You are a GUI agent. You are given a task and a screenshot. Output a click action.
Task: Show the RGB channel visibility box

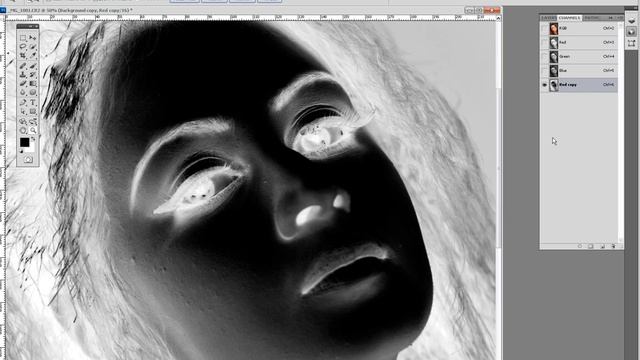544,29
